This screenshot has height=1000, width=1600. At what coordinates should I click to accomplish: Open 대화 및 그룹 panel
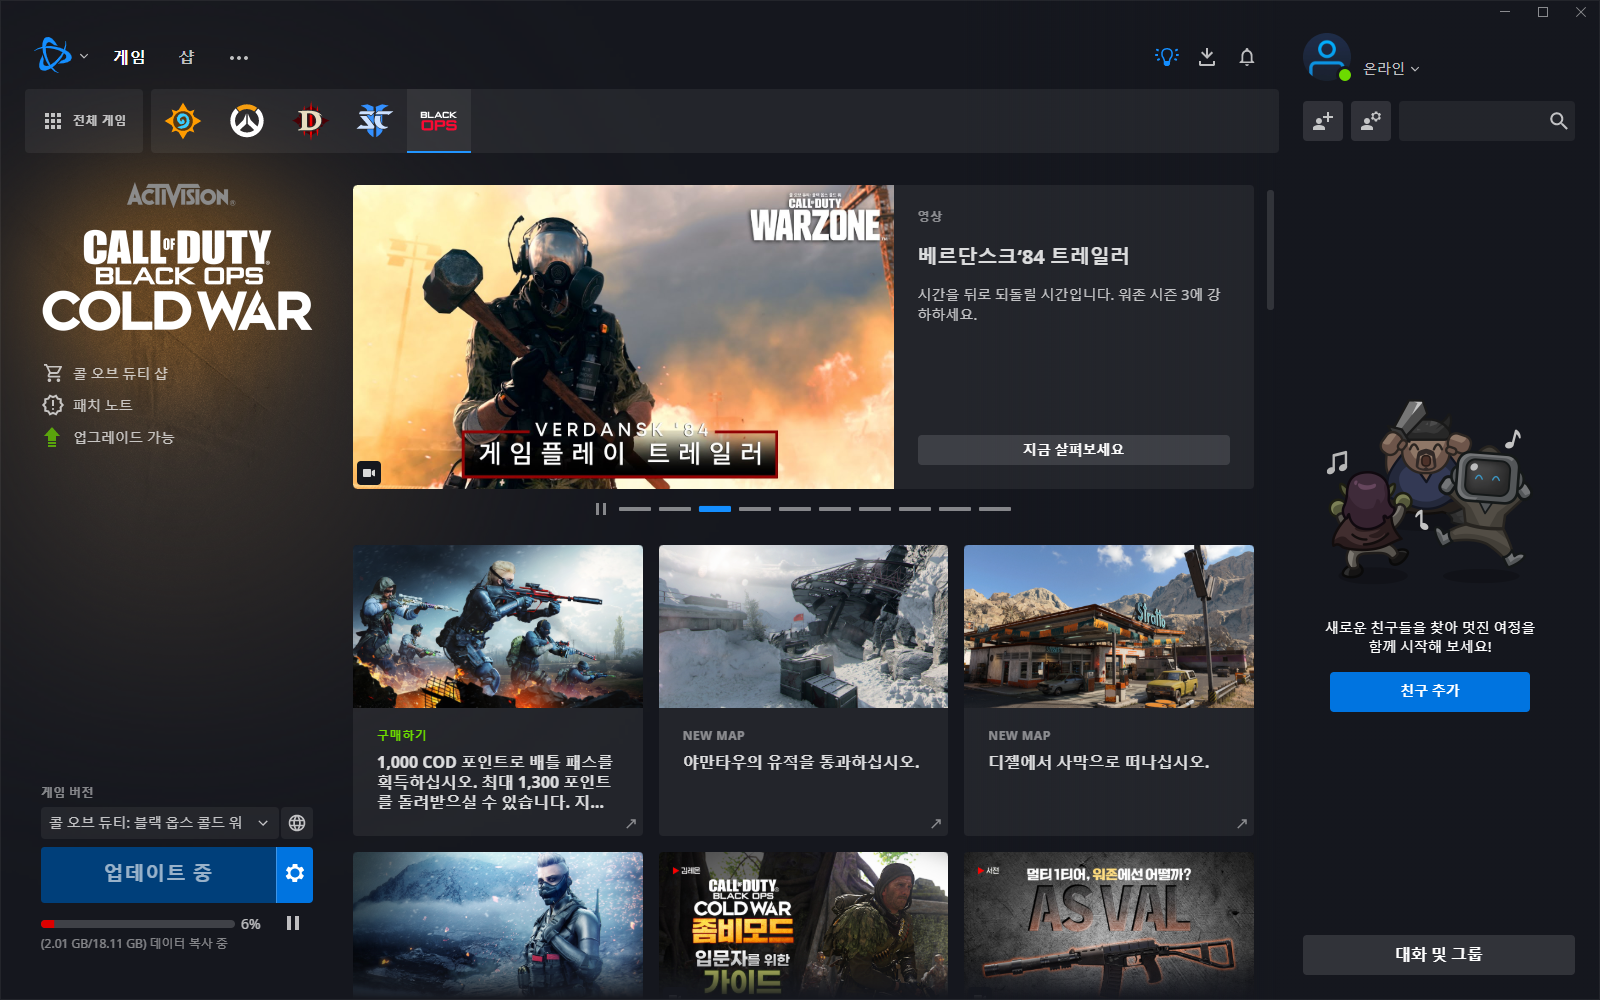[x=1439, y=955]
